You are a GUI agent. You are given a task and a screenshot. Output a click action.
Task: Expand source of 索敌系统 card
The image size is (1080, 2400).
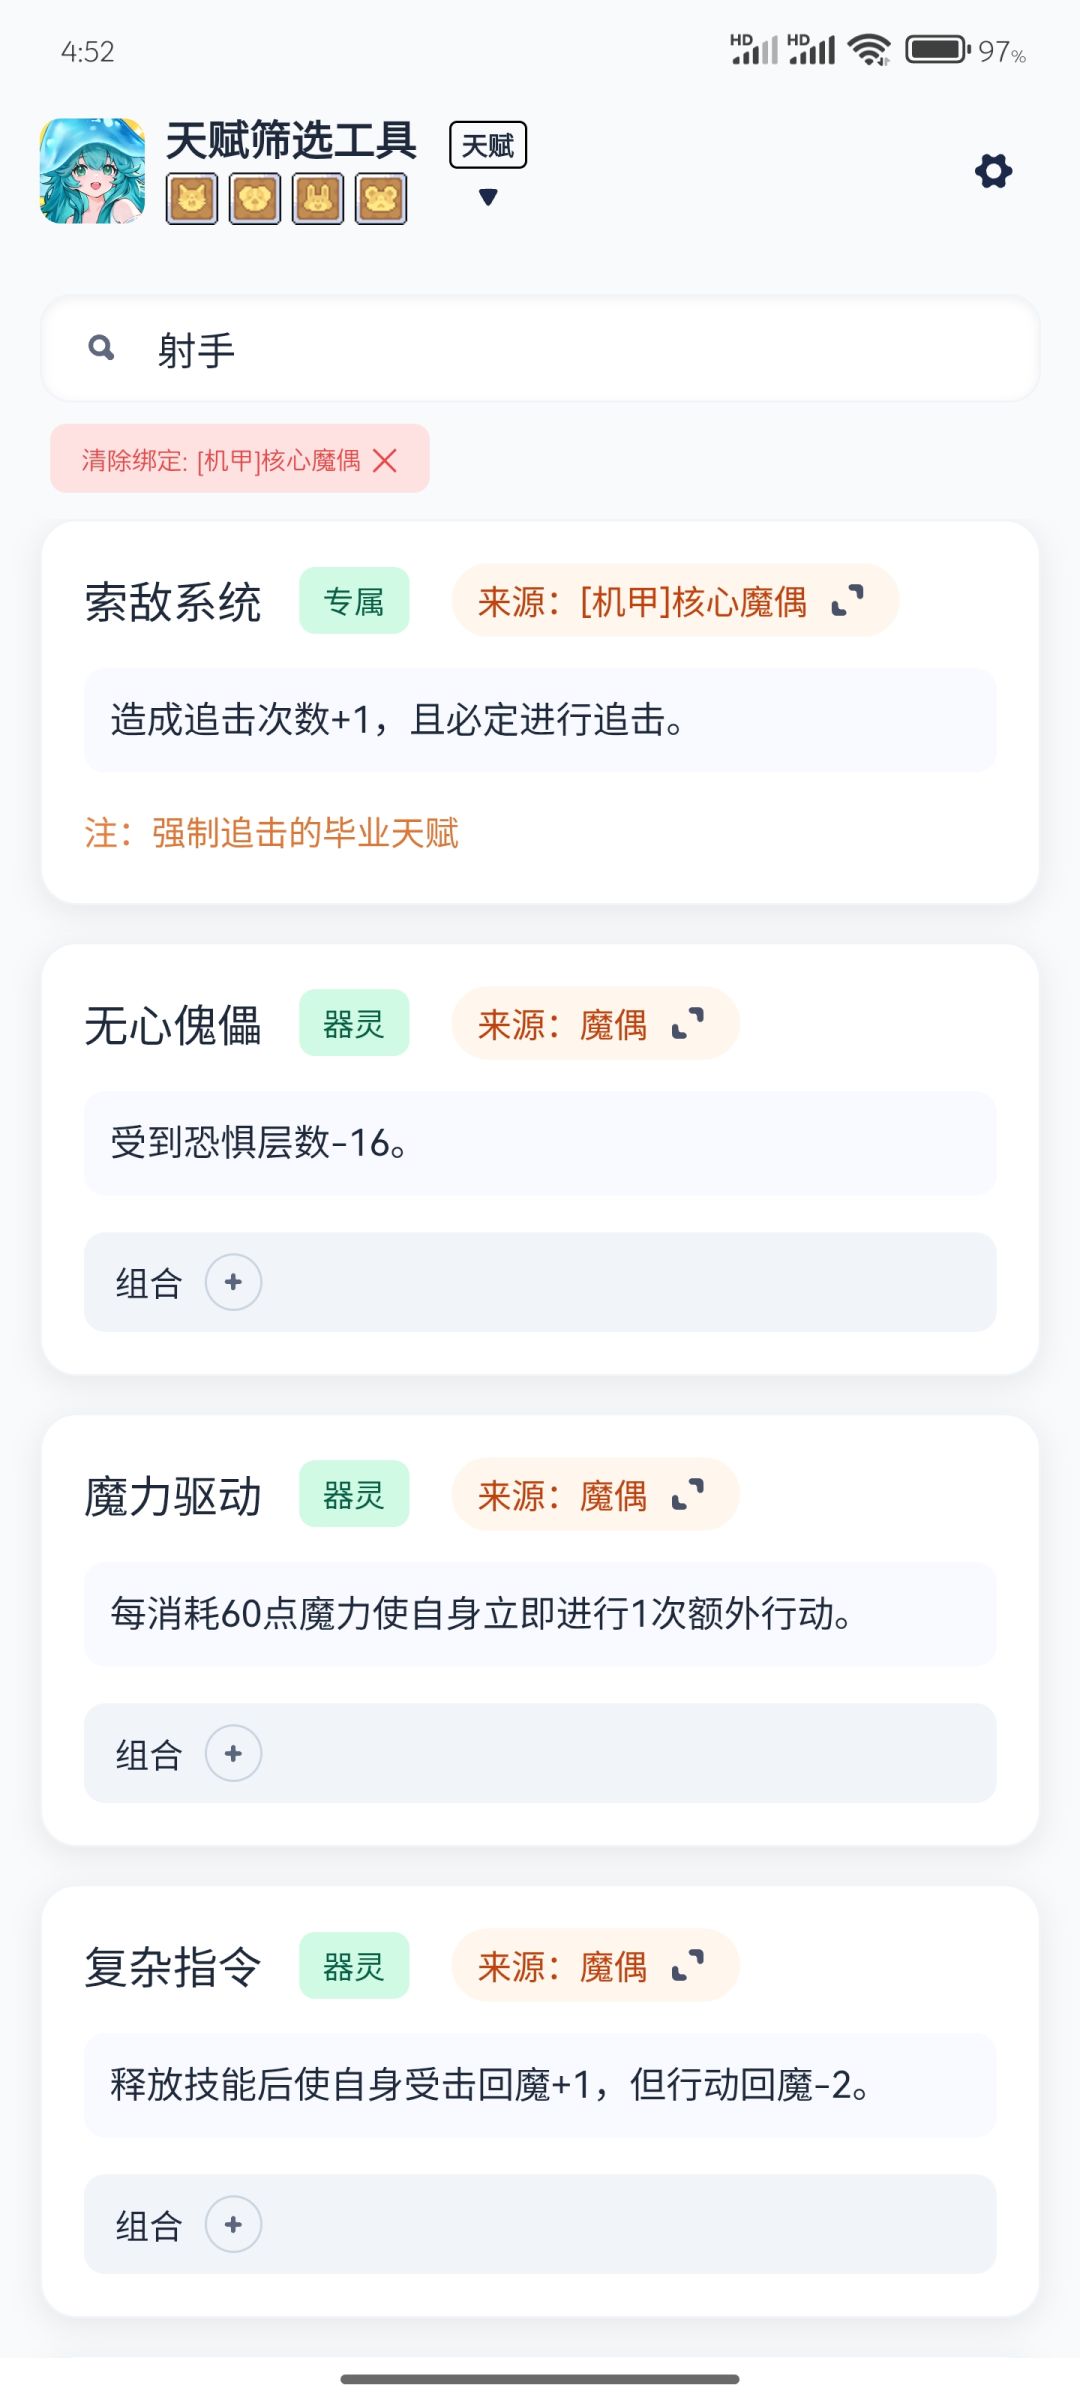(848, 601)
